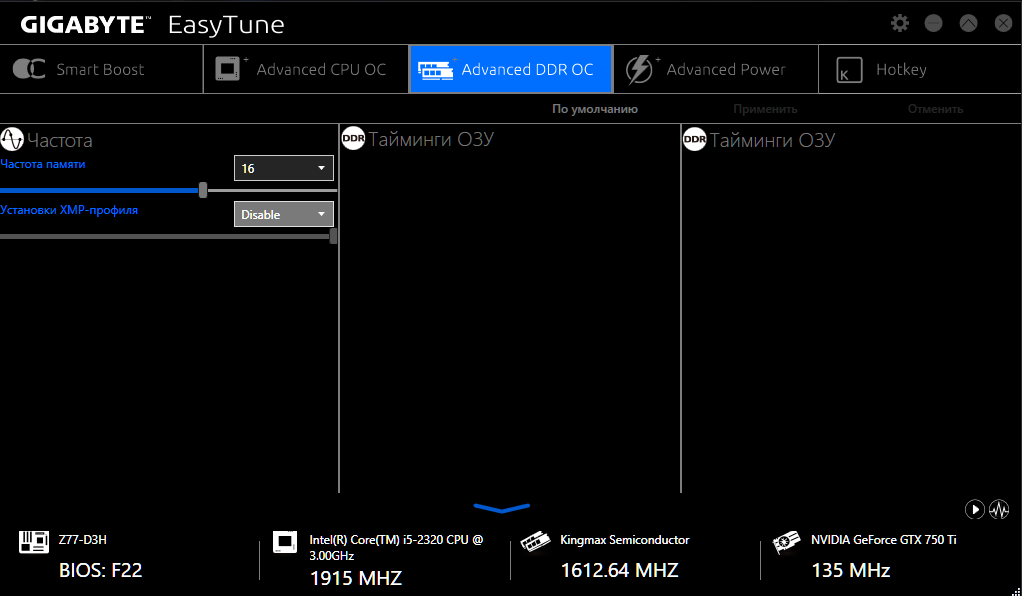Click the Z77-D3H motherboard name
This screenshot has width=1022, height=596.
pyautogui.click(x=83, y=540)
